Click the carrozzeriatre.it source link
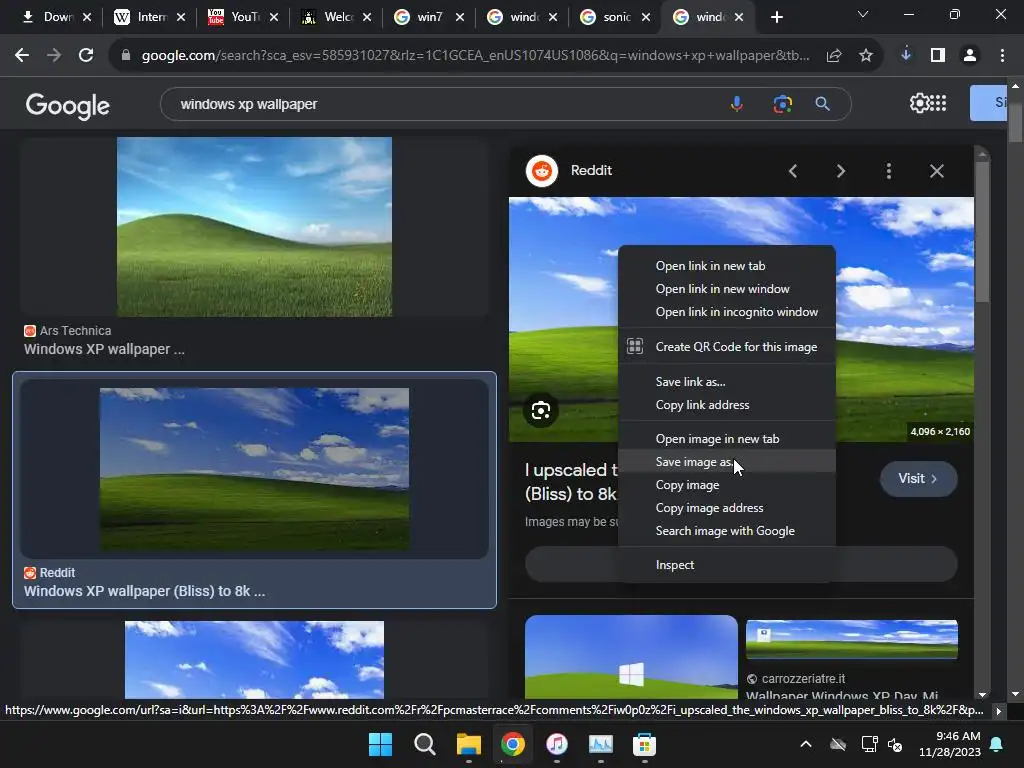Image resolution: width=1024 pixels, height=768 pixels. tap(803, 679)
